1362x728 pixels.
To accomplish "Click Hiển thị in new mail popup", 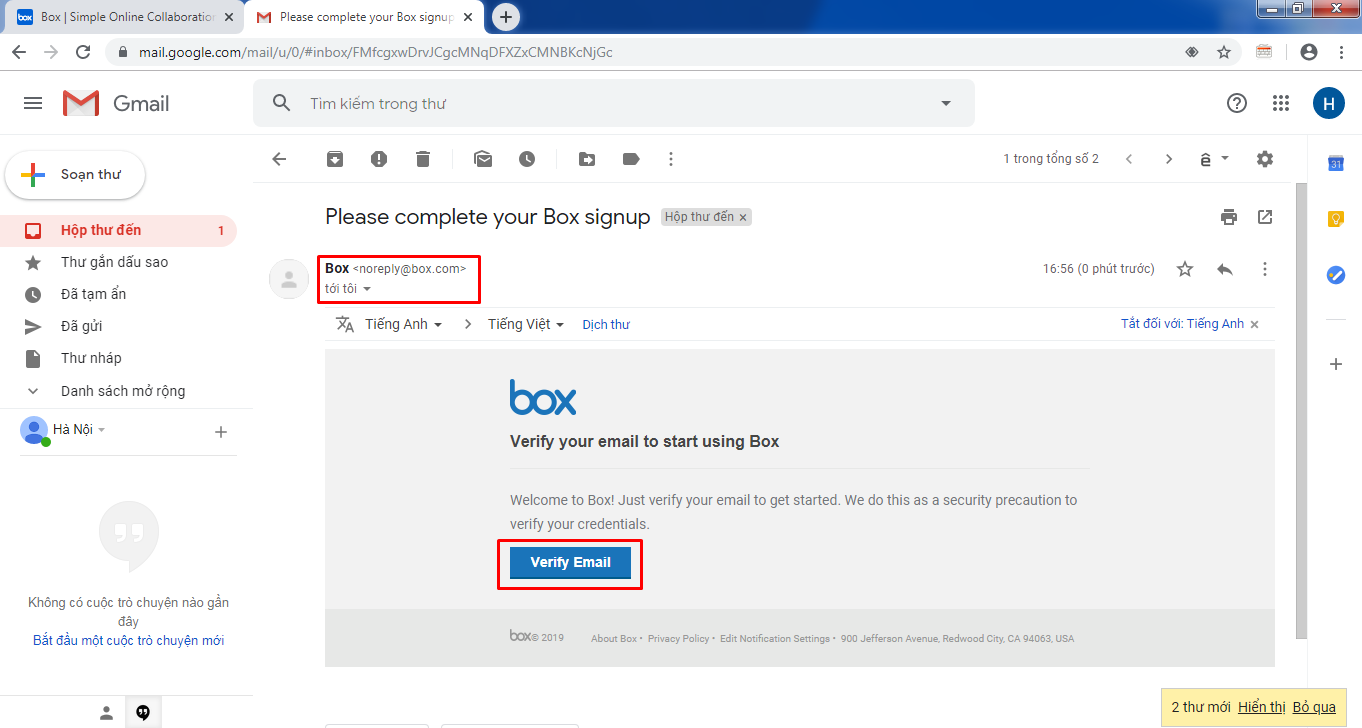I will pos(1261,707).
